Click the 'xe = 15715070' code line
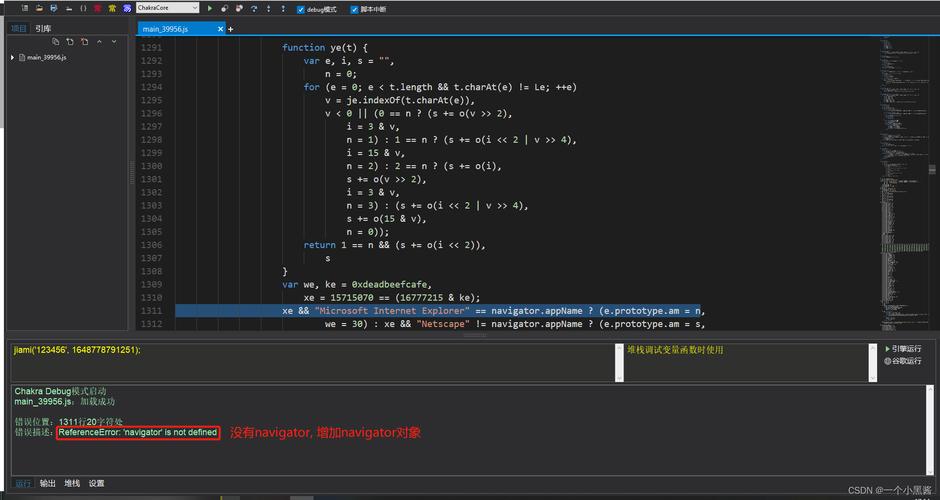This screenshot has width=940, height=500. [392, 297]
